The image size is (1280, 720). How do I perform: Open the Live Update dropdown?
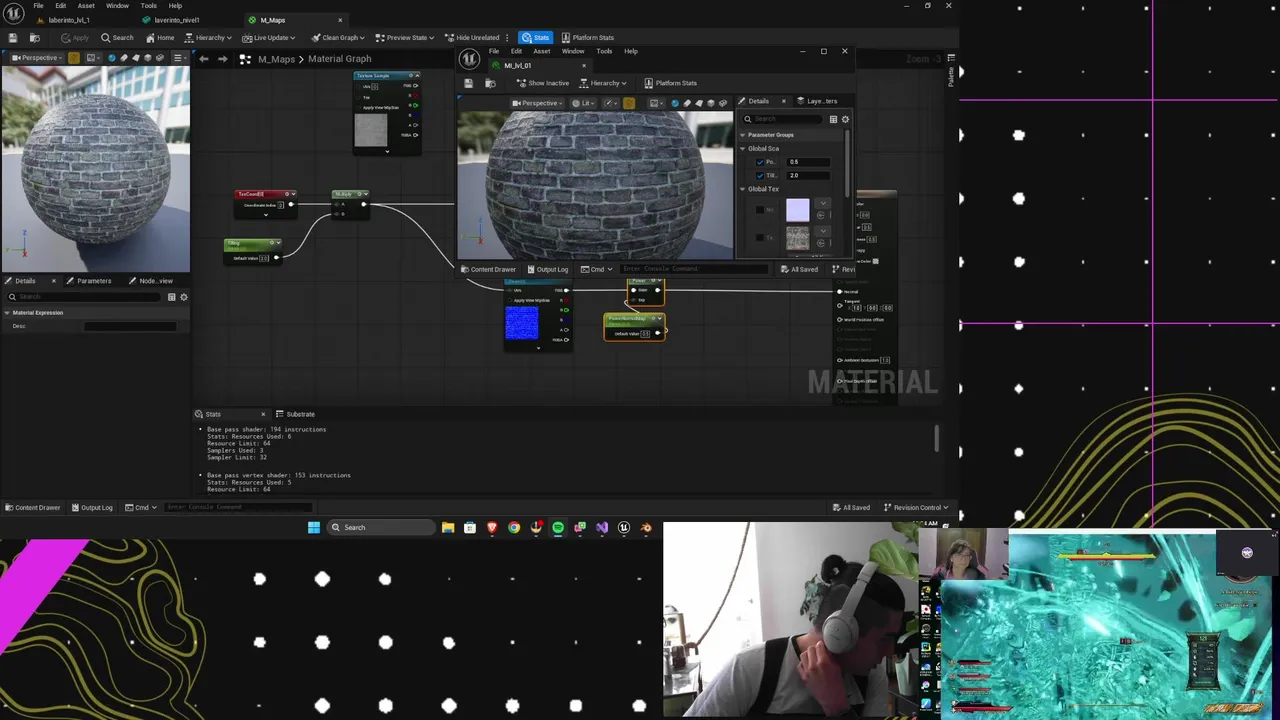270,38
